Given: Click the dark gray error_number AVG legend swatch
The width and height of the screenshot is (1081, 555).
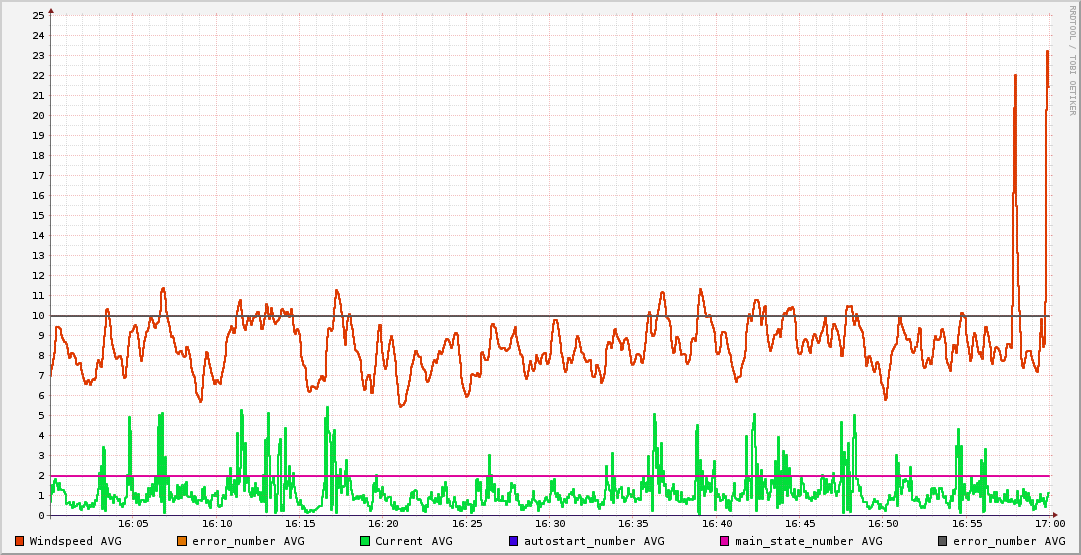Looking at the screenshot, I should [942, 541].
